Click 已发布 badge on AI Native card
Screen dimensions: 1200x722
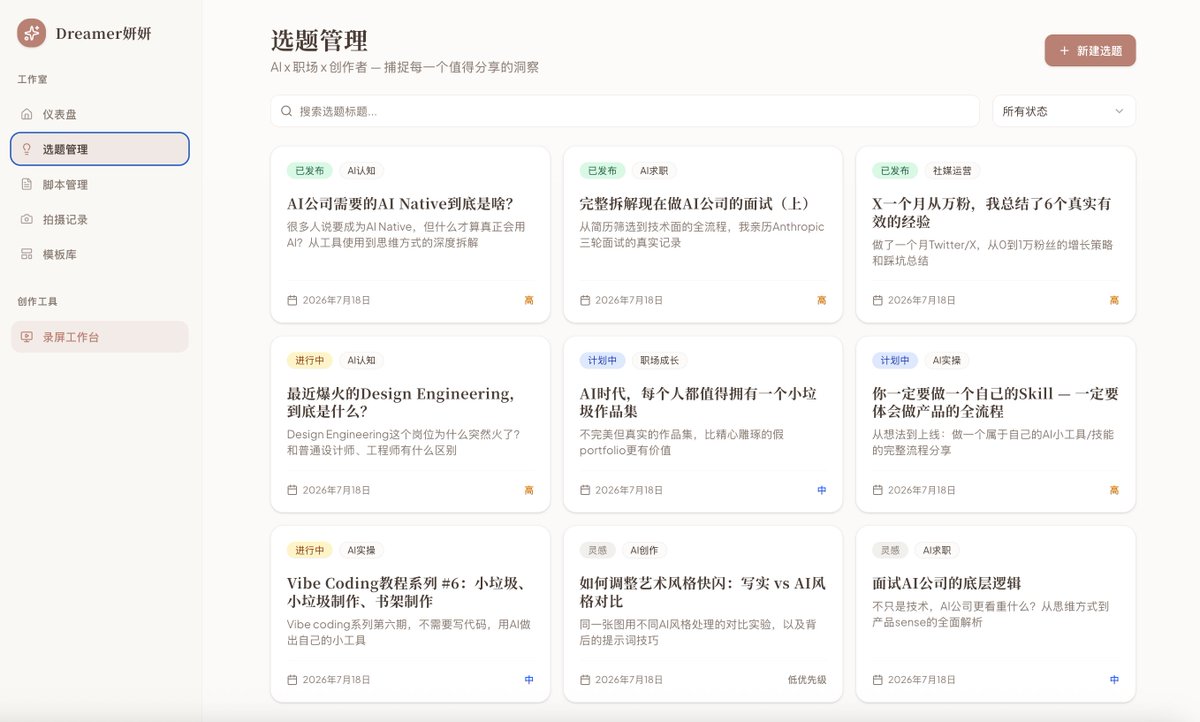[309, 171]
